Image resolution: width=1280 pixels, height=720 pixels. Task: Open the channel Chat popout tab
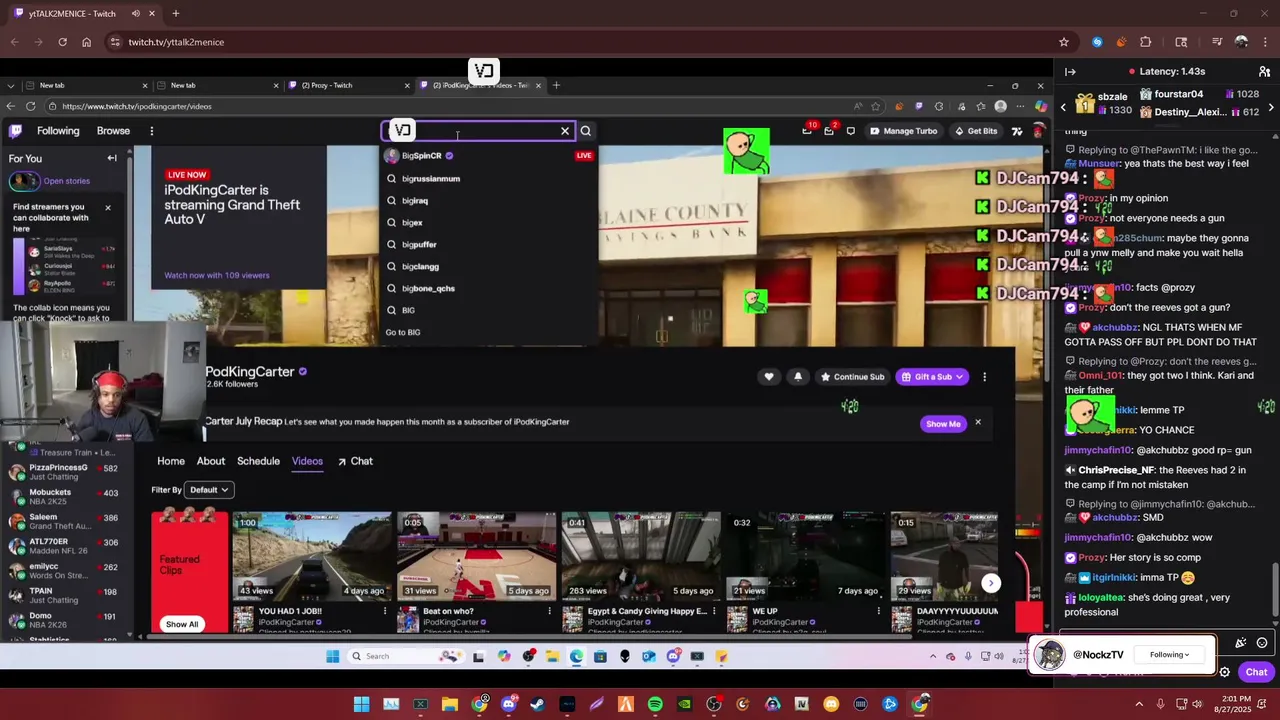point(355,461)
